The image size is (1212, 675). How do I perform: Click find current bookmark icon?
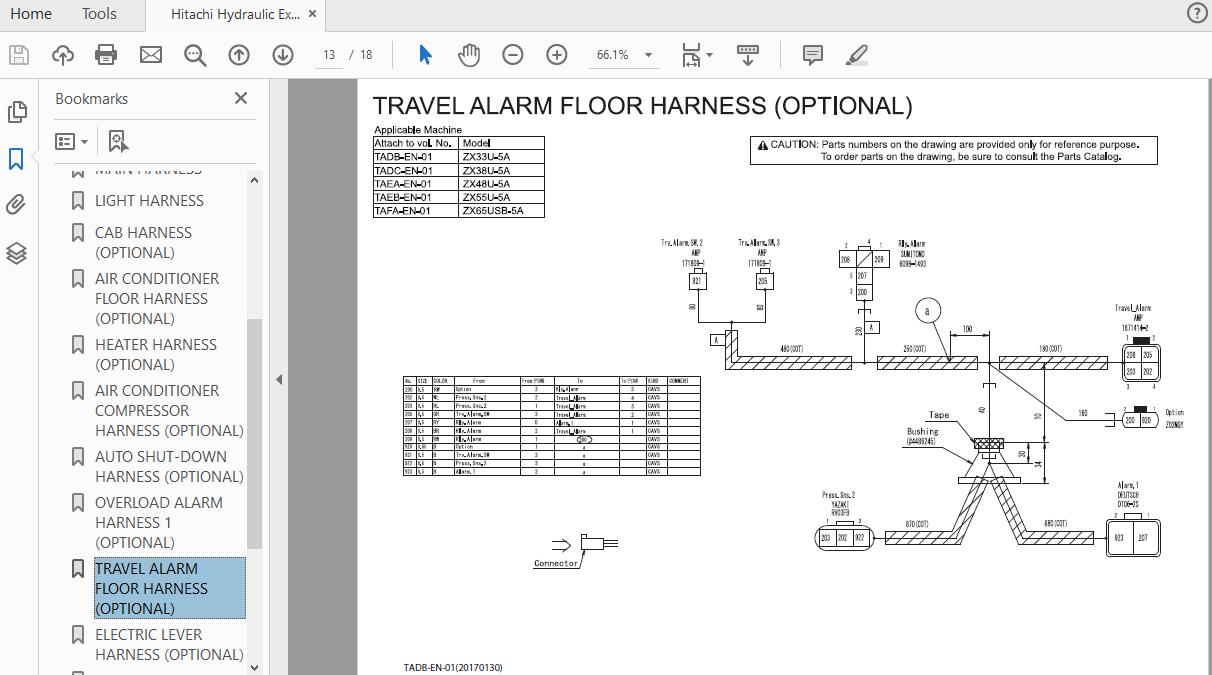(118, 142)
